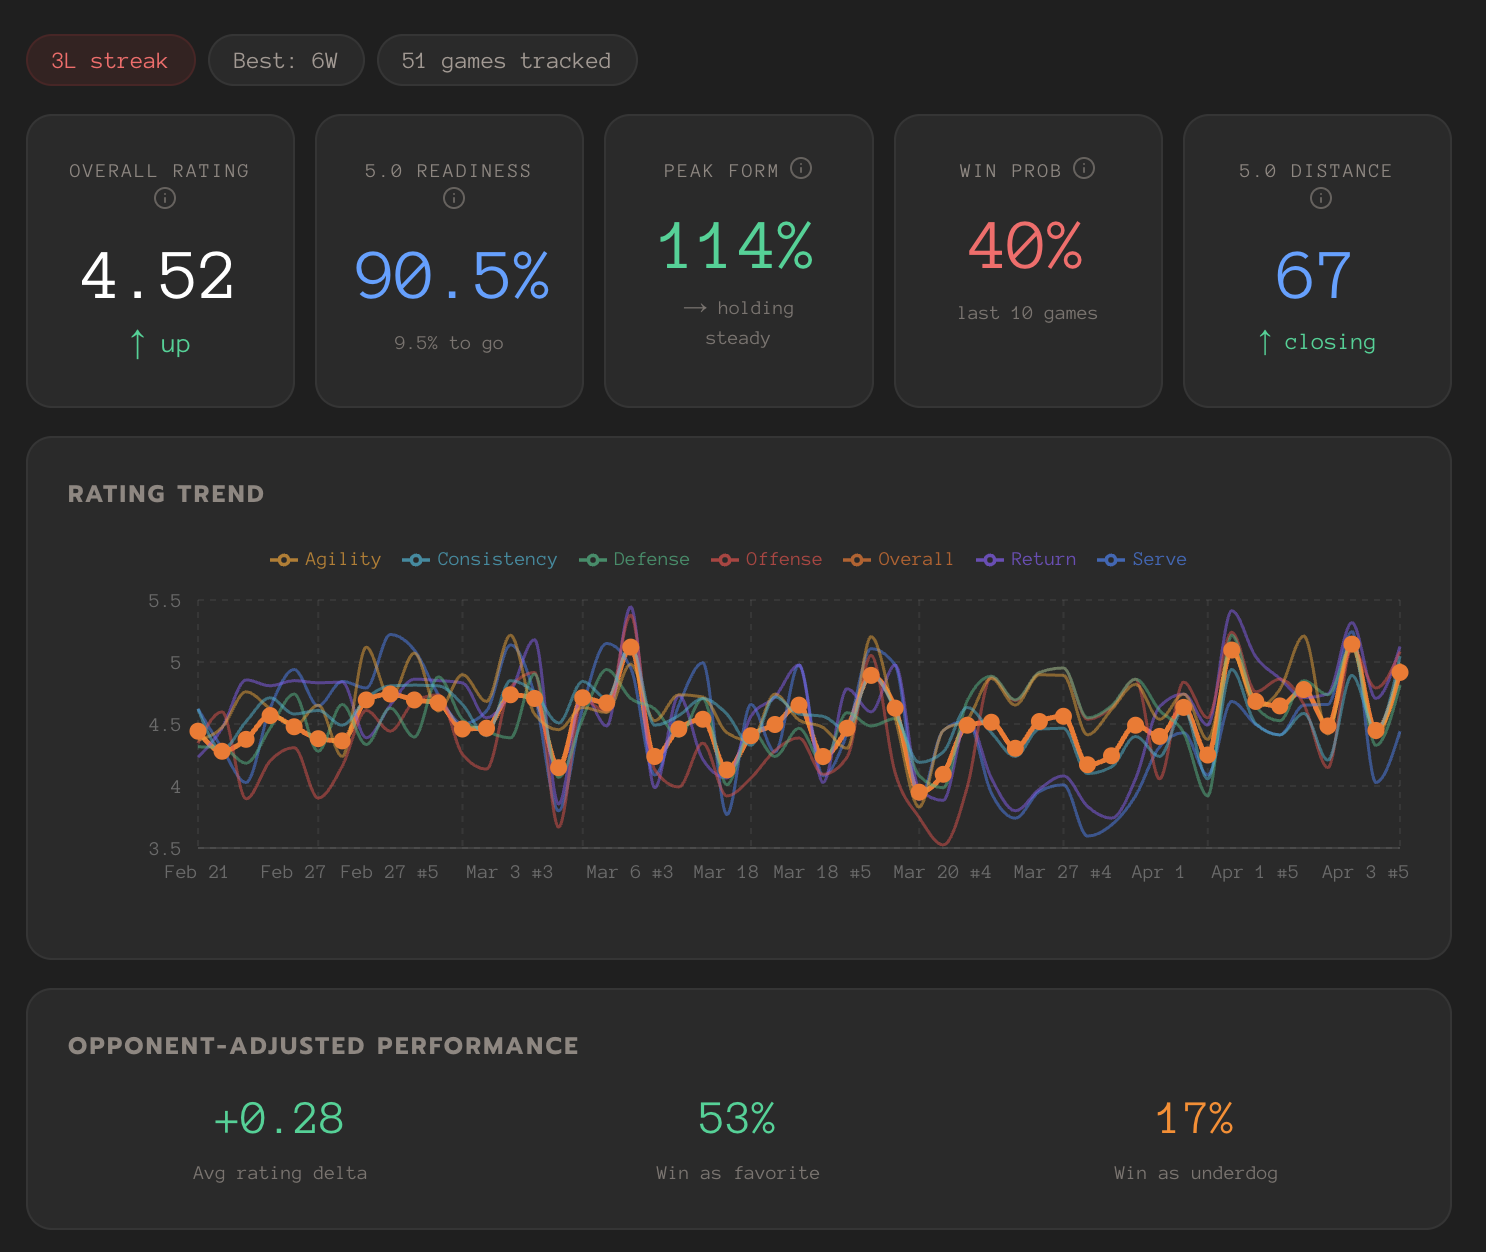This screenshot has height=1252, width=1486.
Task: Click the 17% win as underdog value
Action: [1195, 1119]
